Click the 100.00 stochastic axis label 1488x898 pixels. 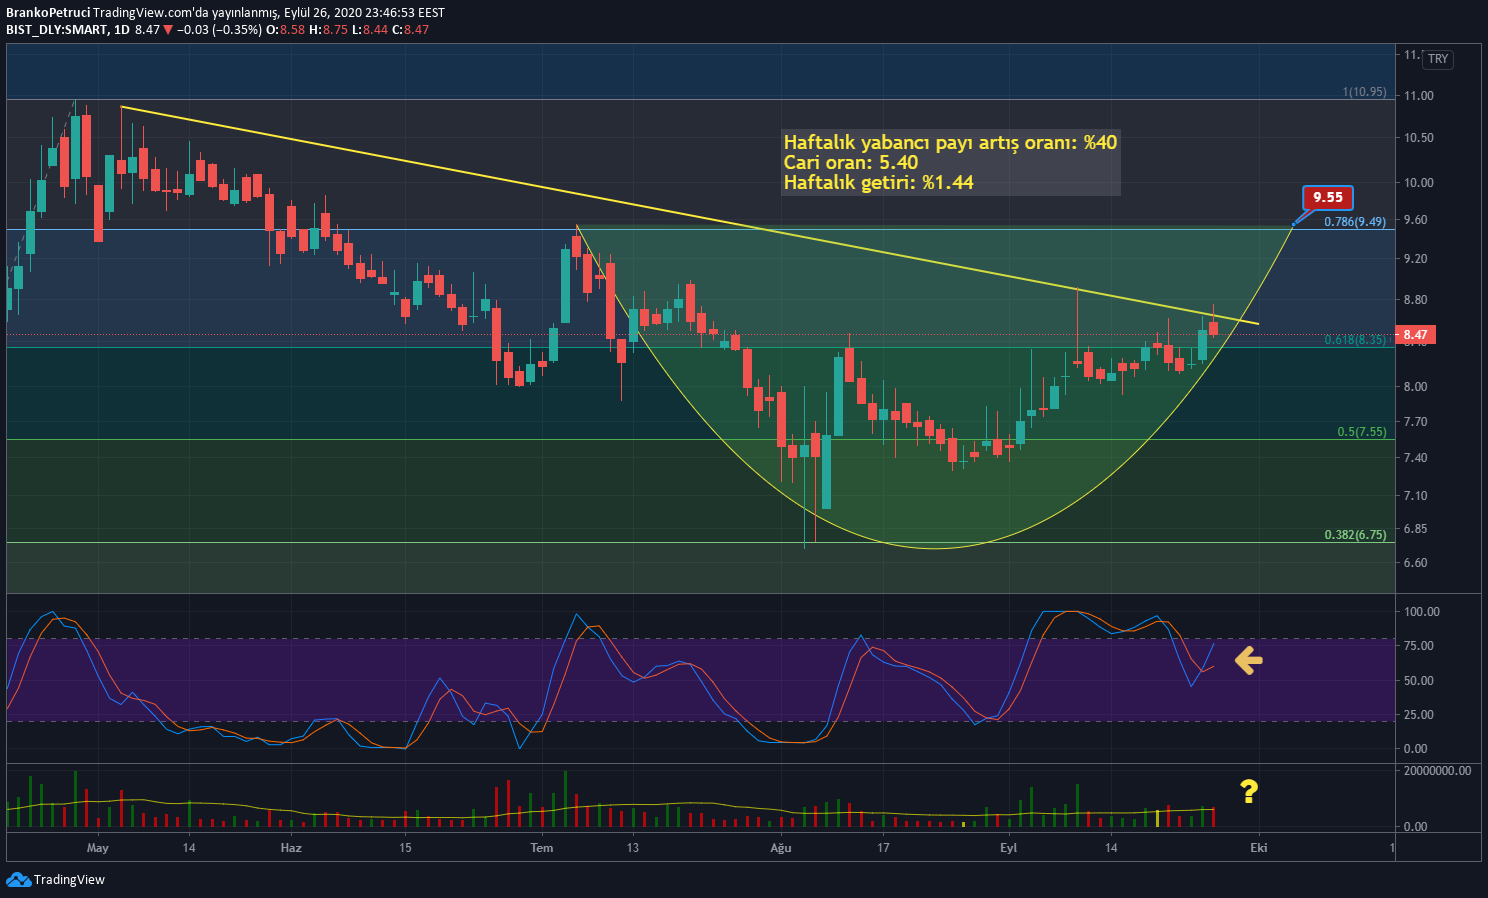pos(1422,612)
